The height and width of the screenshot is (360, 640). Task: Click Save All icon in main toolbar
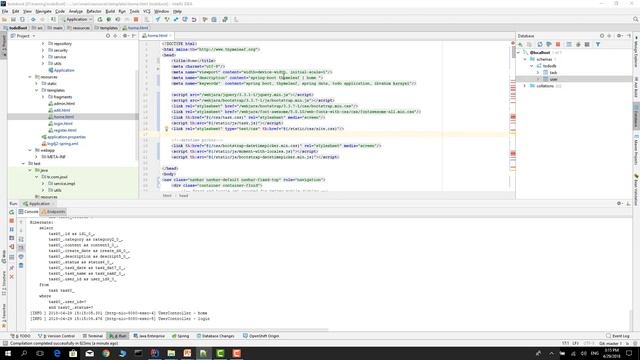pos(13,20)
